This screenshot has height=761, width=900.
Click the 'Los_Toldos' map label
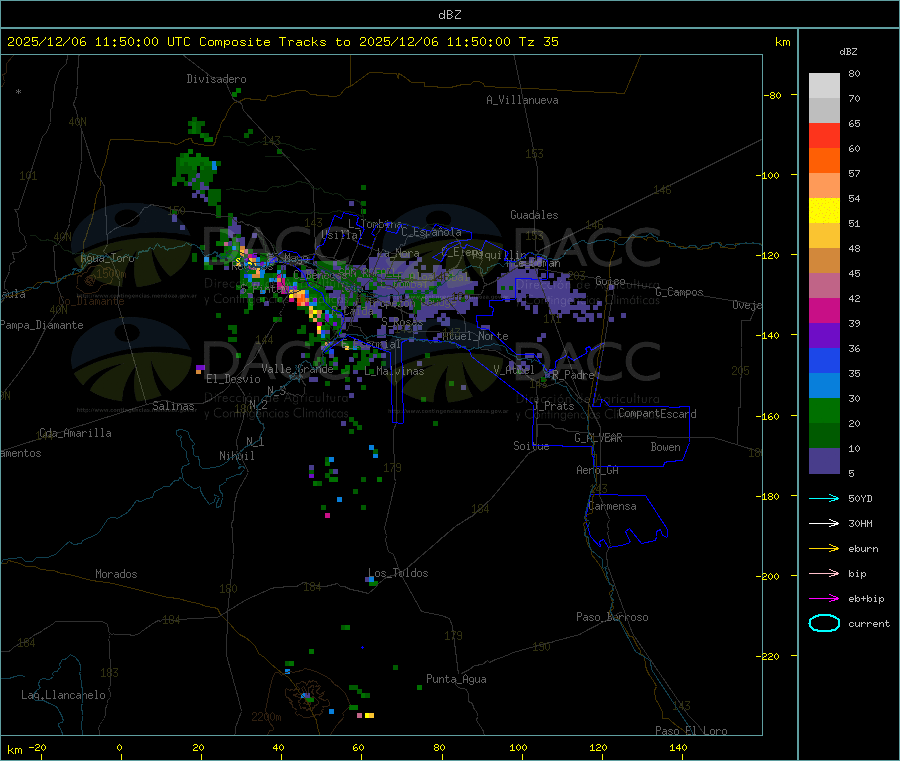pyautogui.click(x=398, y=573)
